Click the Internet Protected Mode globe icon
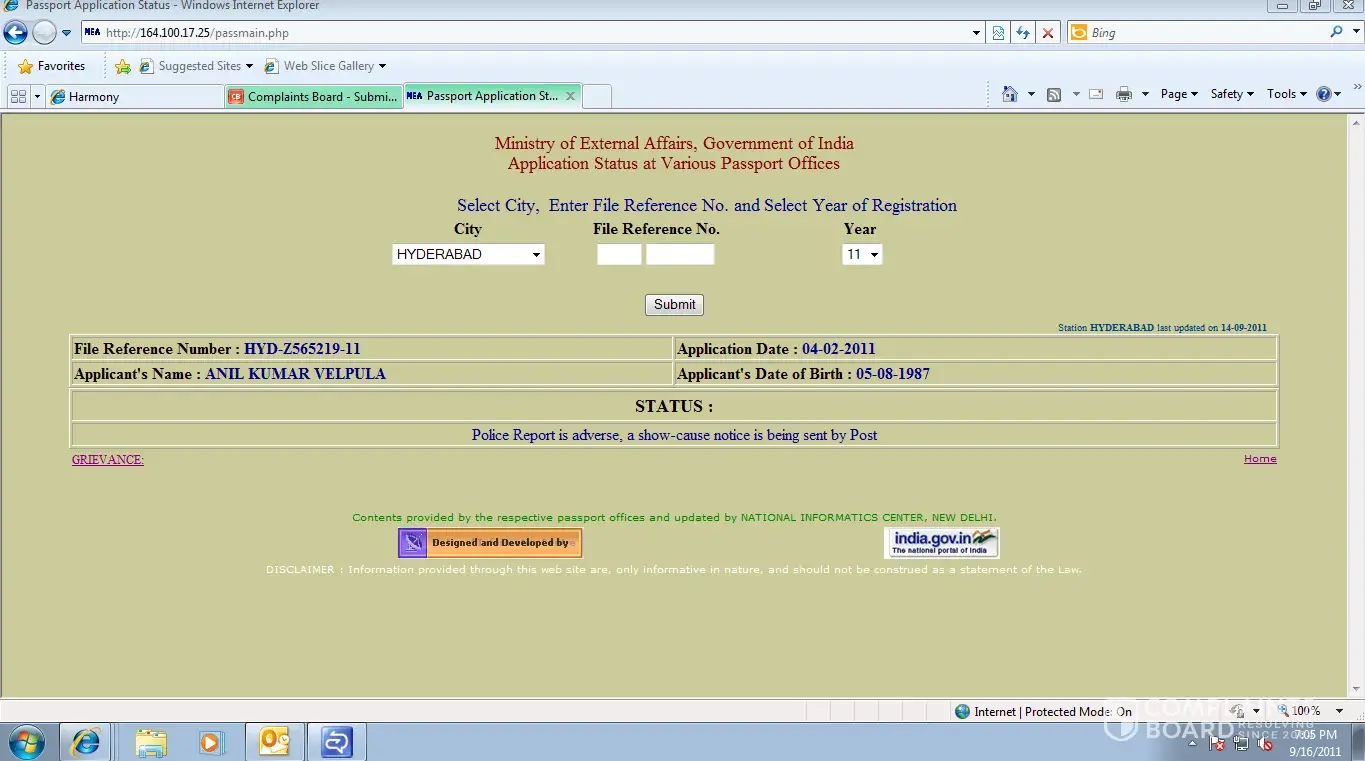 tap(963, 711)
